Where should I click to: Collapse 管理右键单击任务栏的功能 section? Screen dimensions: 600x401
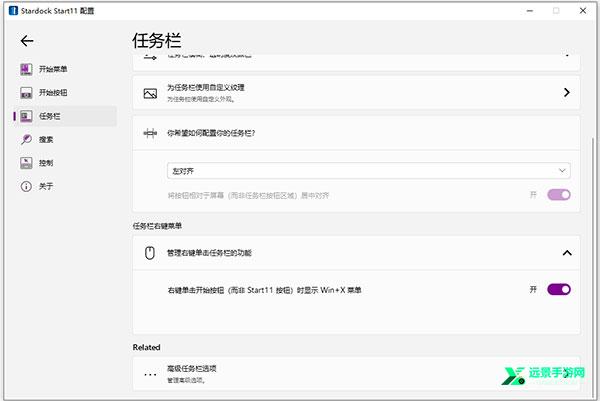(x=567, y=253)
